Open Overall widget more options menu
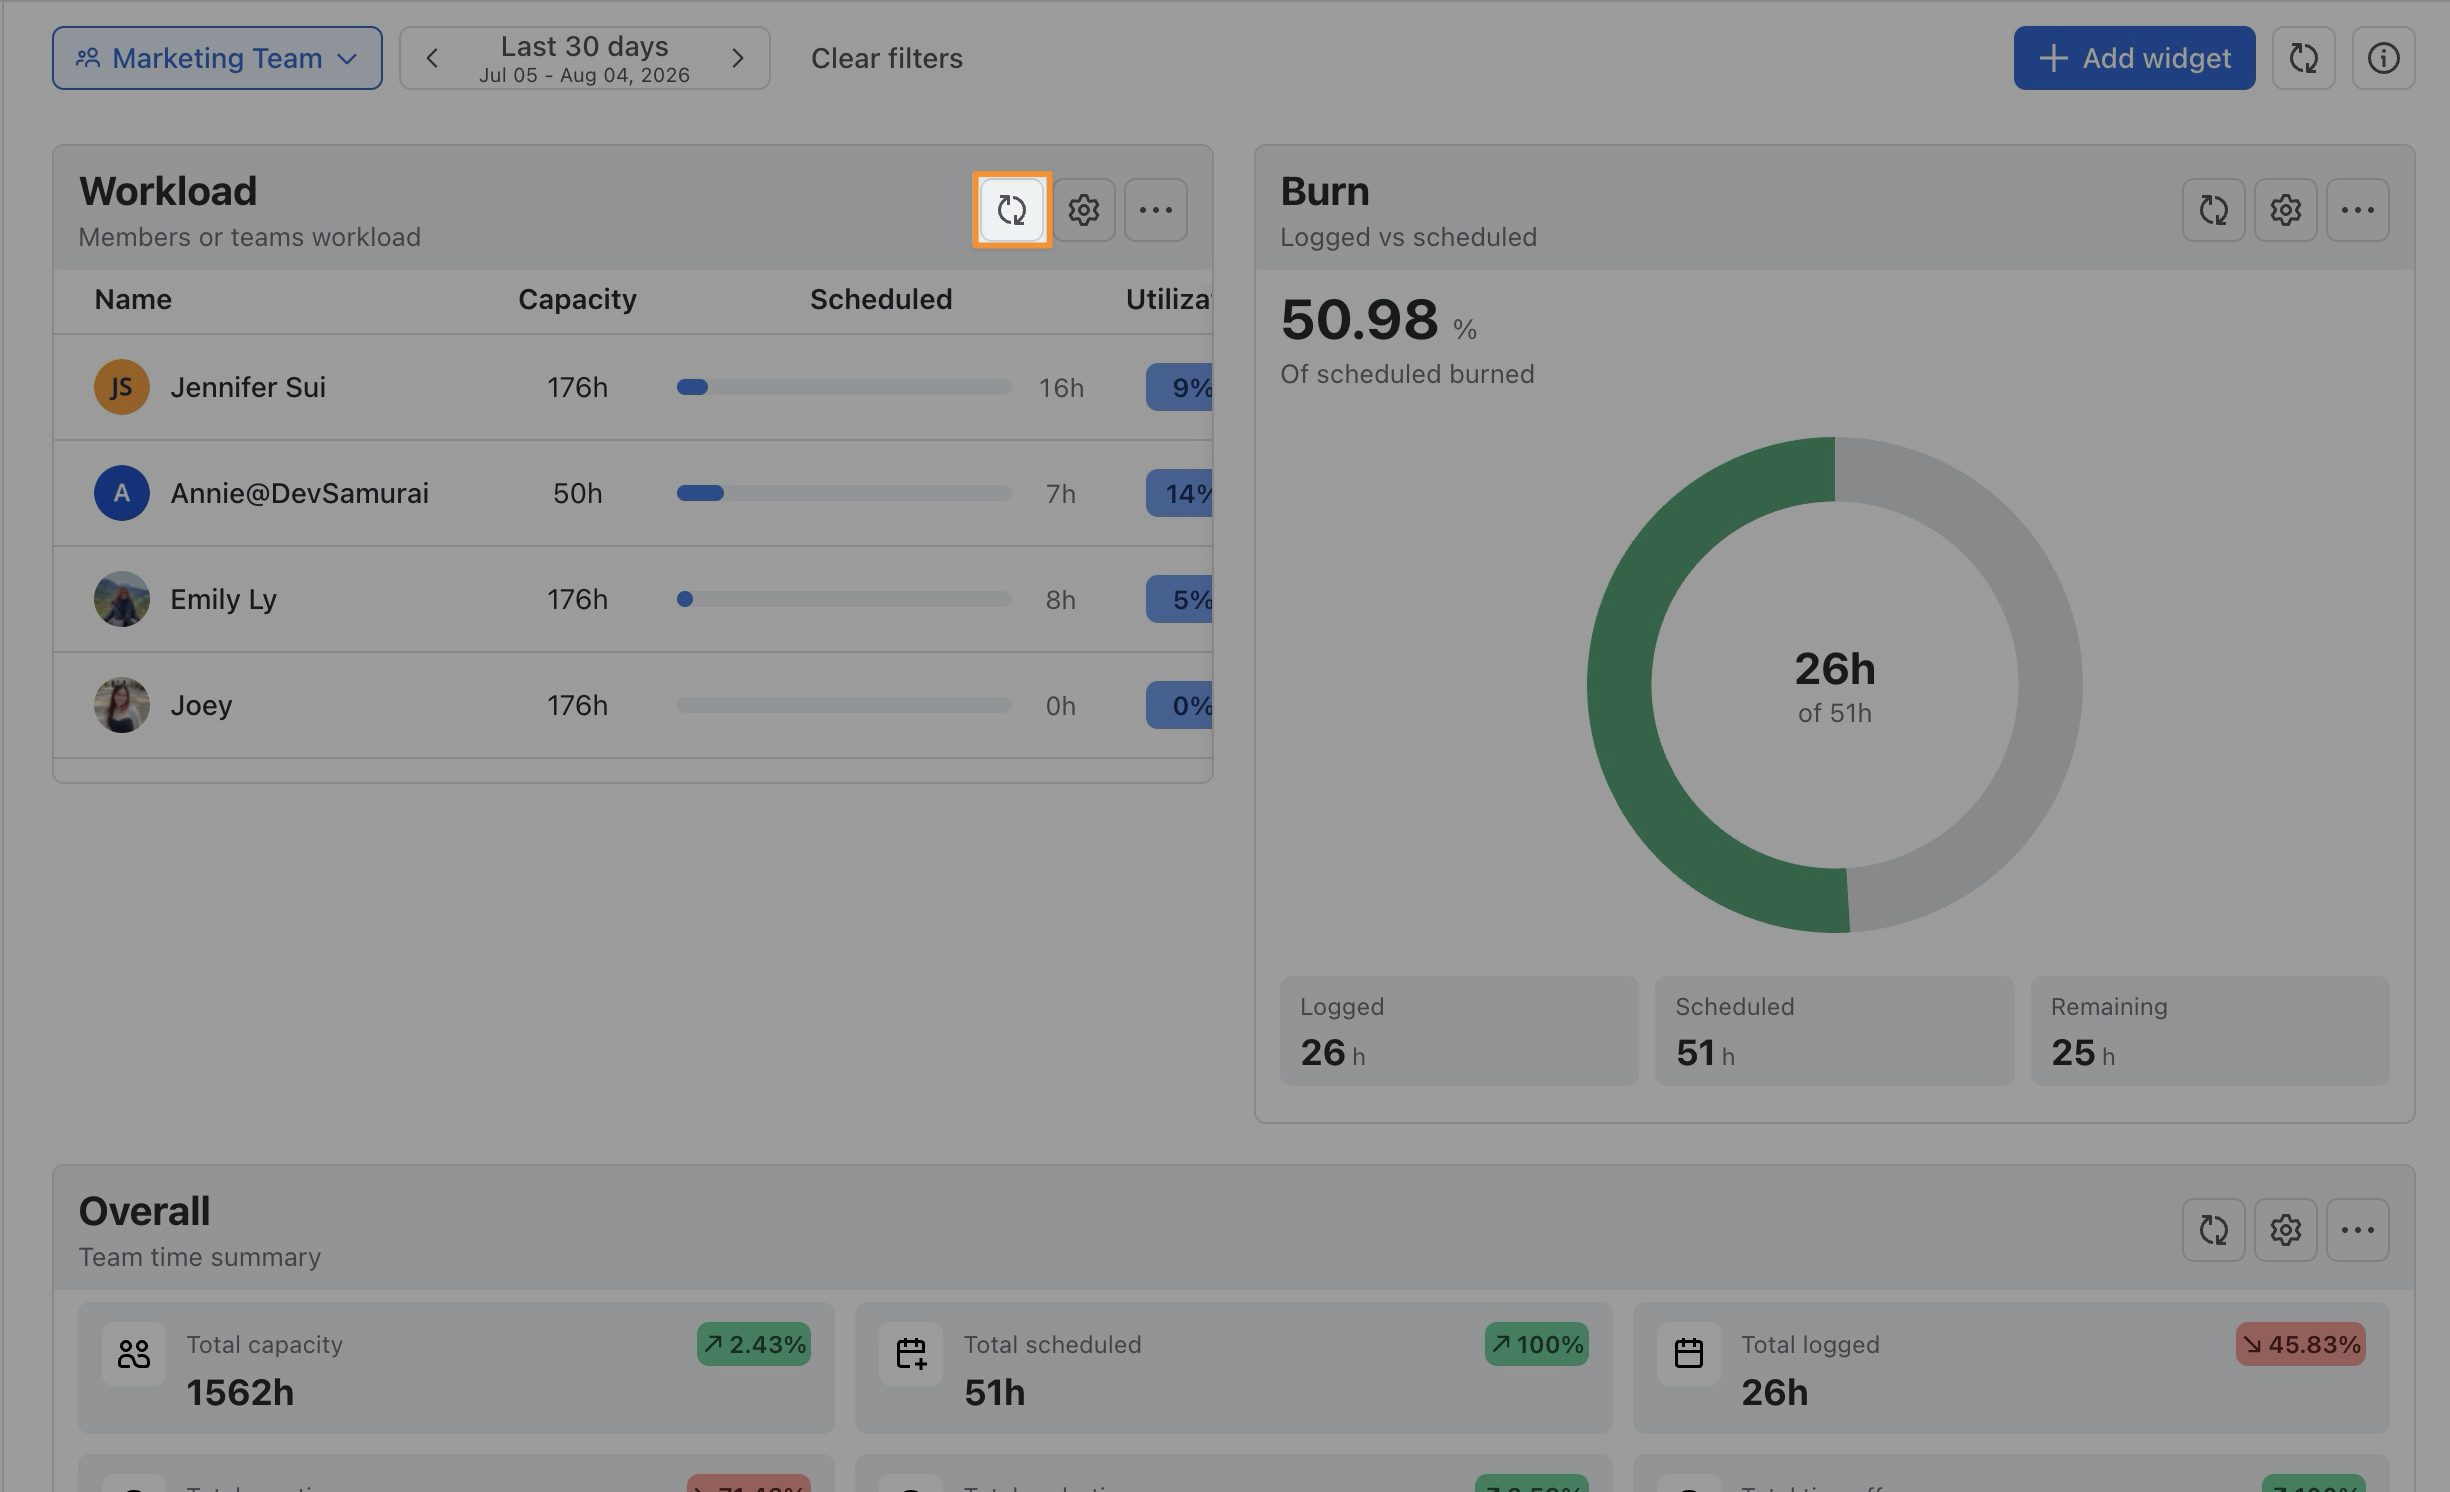 (x=2357, y=1230)
